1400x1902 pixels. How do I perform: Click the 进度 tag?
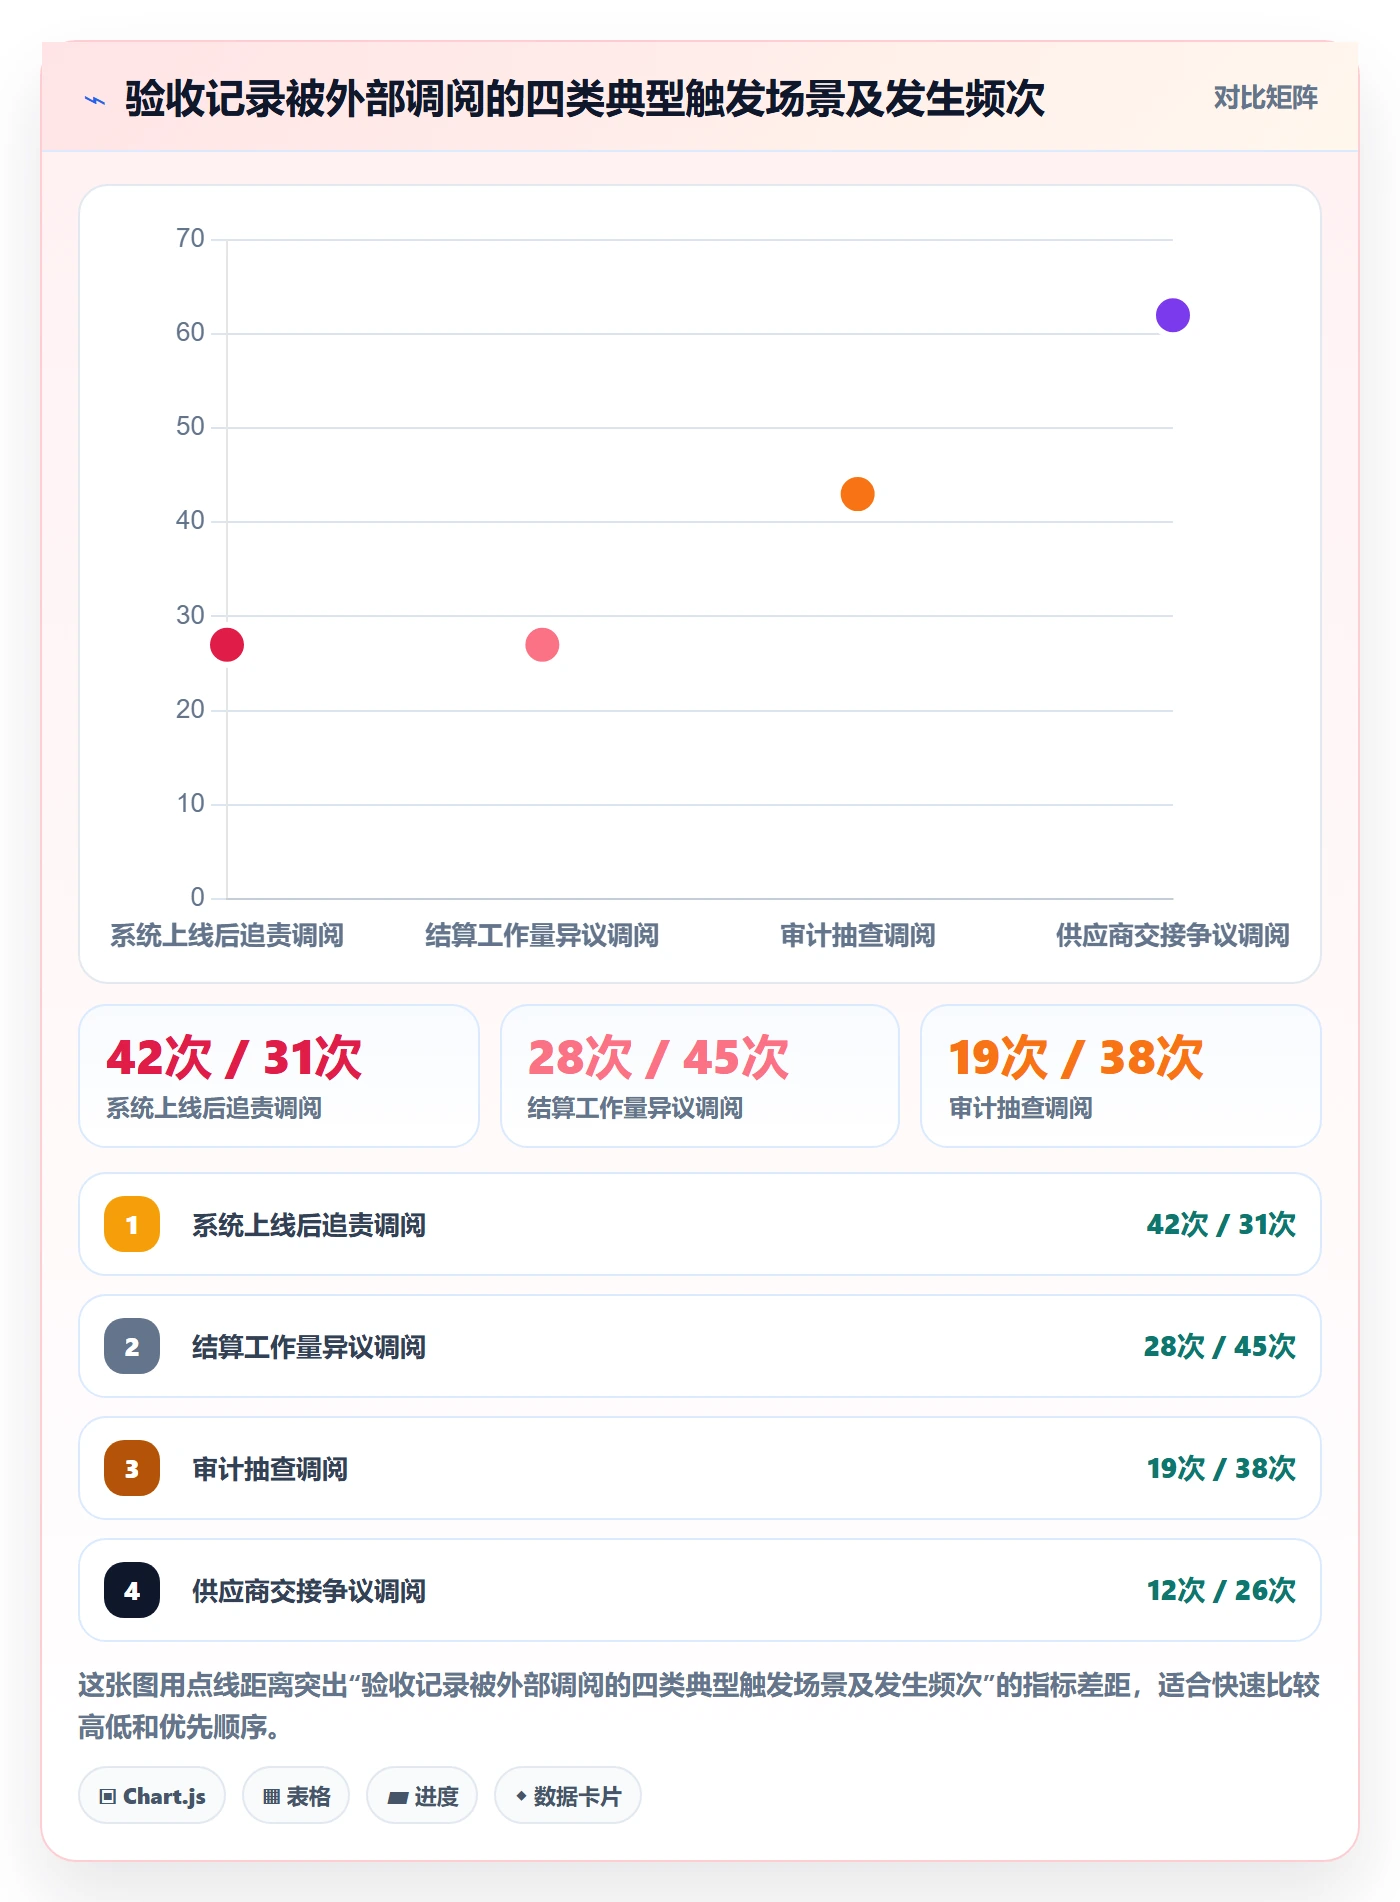[x=422, y=1796]
